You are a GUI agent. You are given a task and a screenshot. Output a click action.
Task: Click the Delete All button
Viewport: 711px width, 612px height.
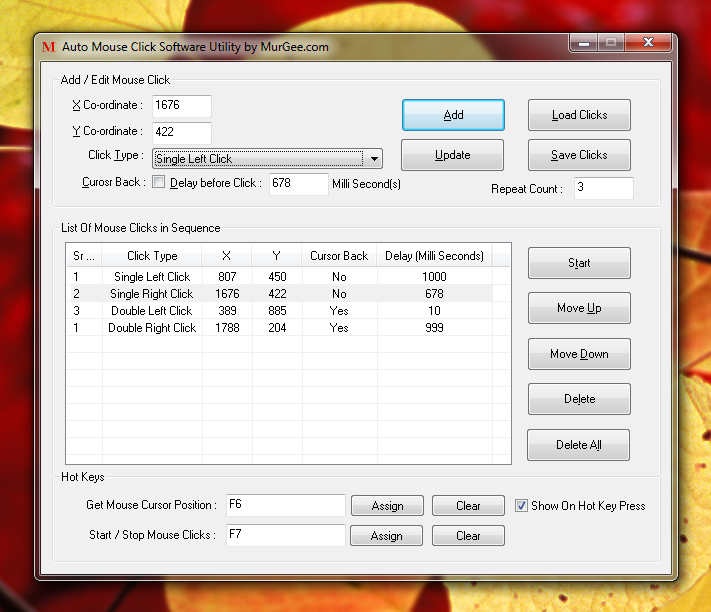(578, 445)
